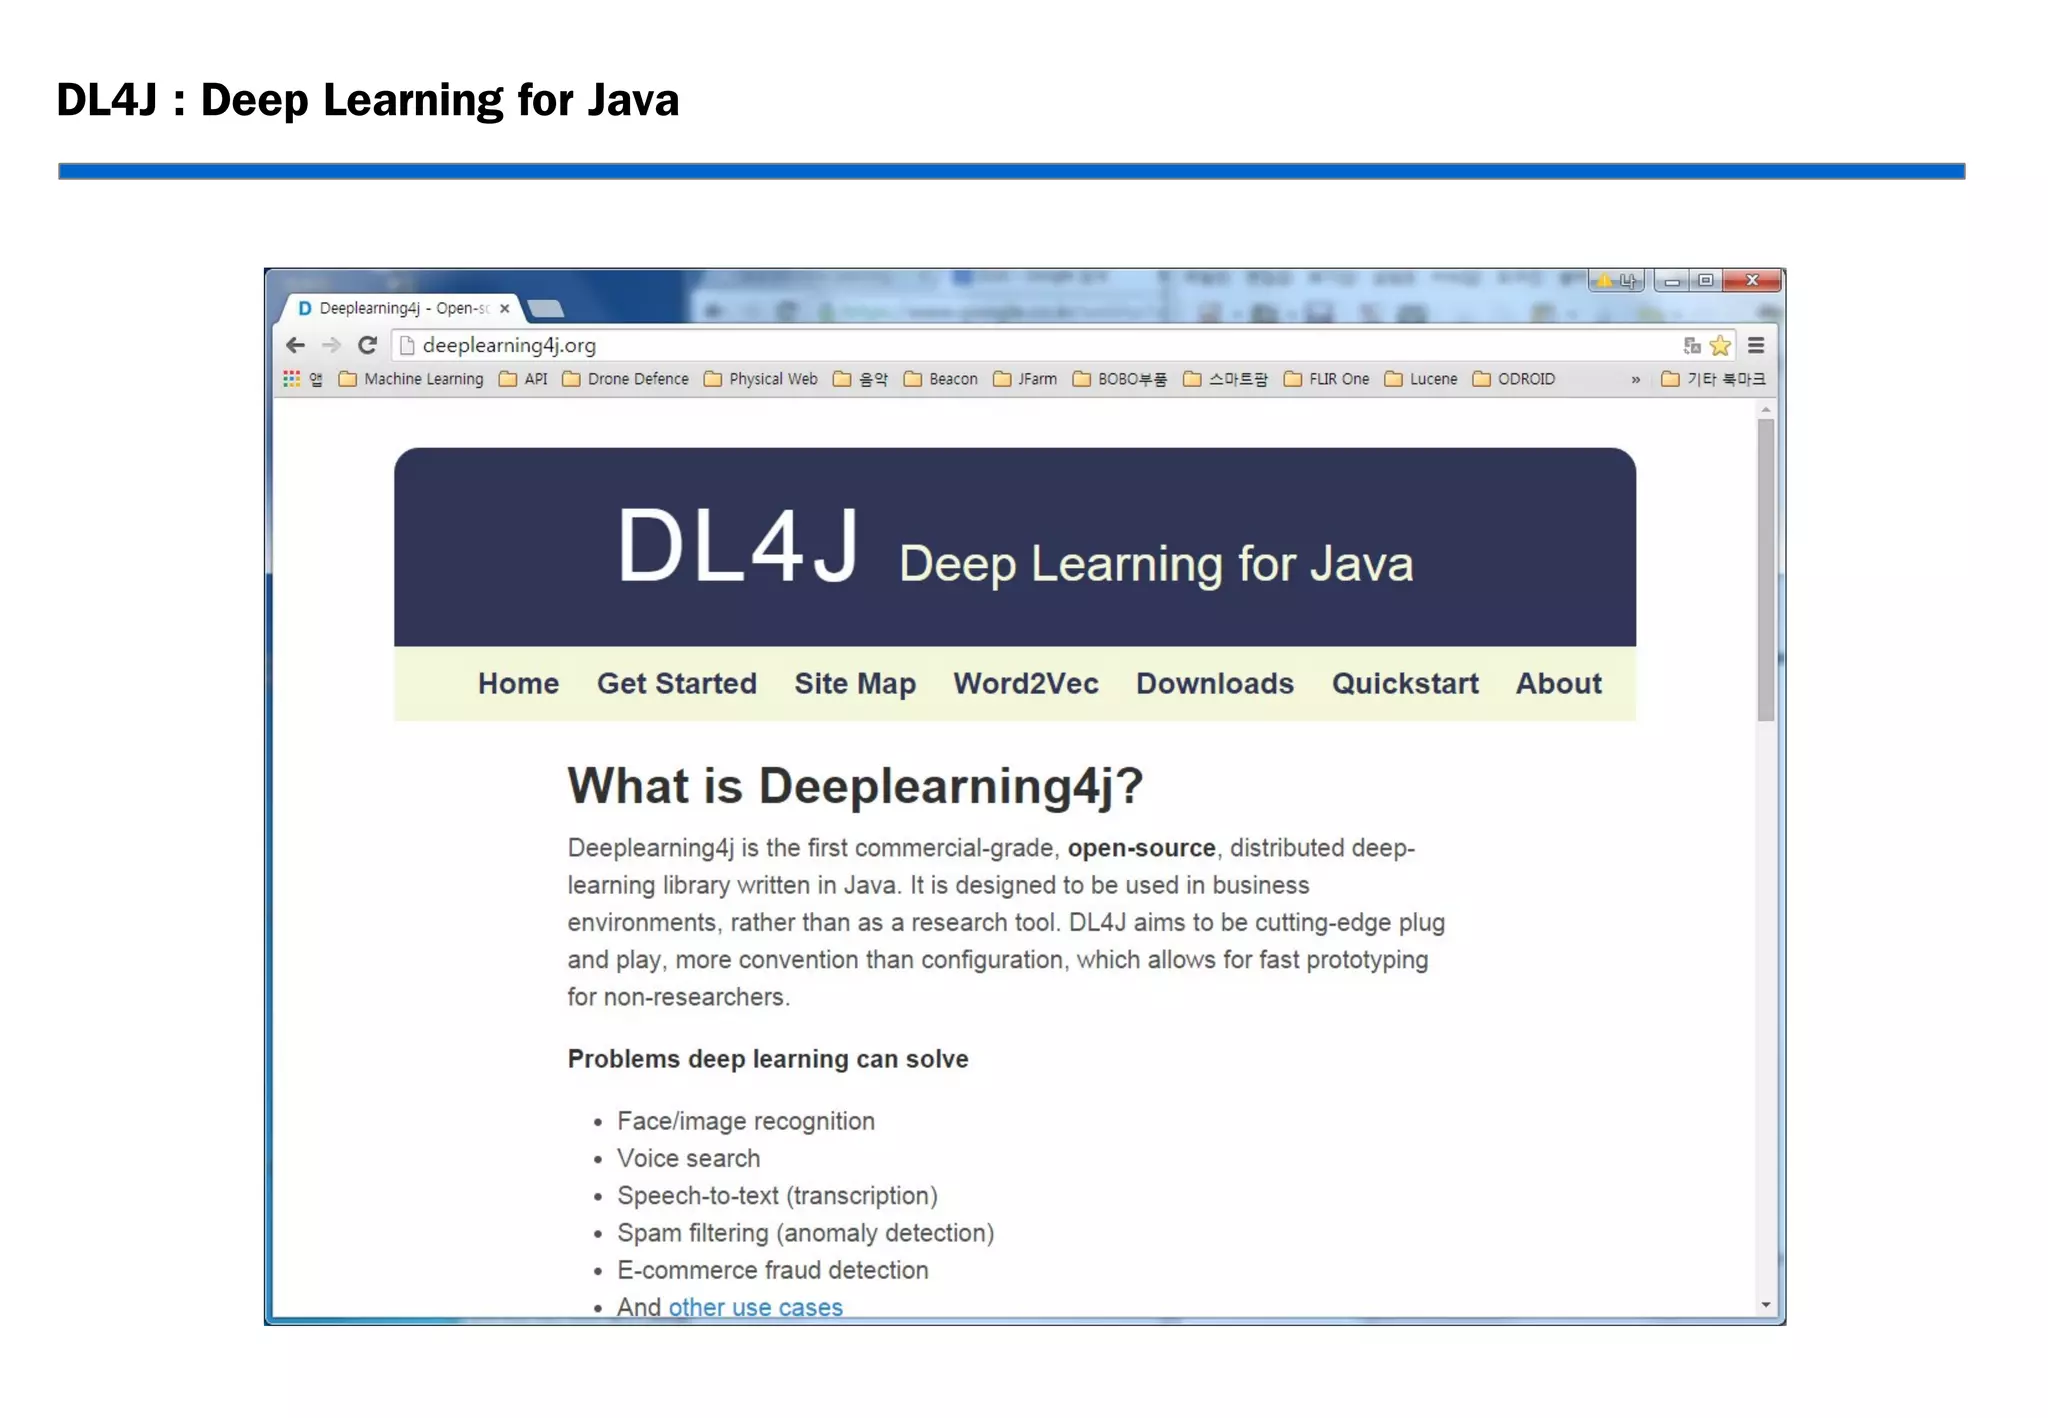Click the bold 'open-source' text

1141,848
